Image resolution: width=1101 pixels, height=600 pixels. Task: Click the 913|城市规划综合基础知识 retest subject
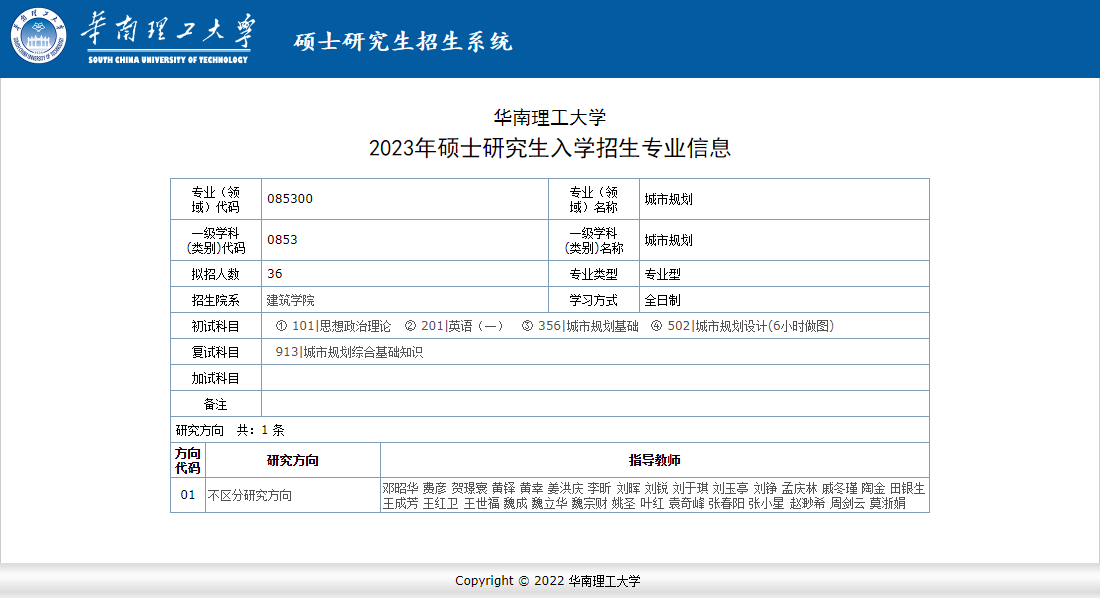point(349,352)
